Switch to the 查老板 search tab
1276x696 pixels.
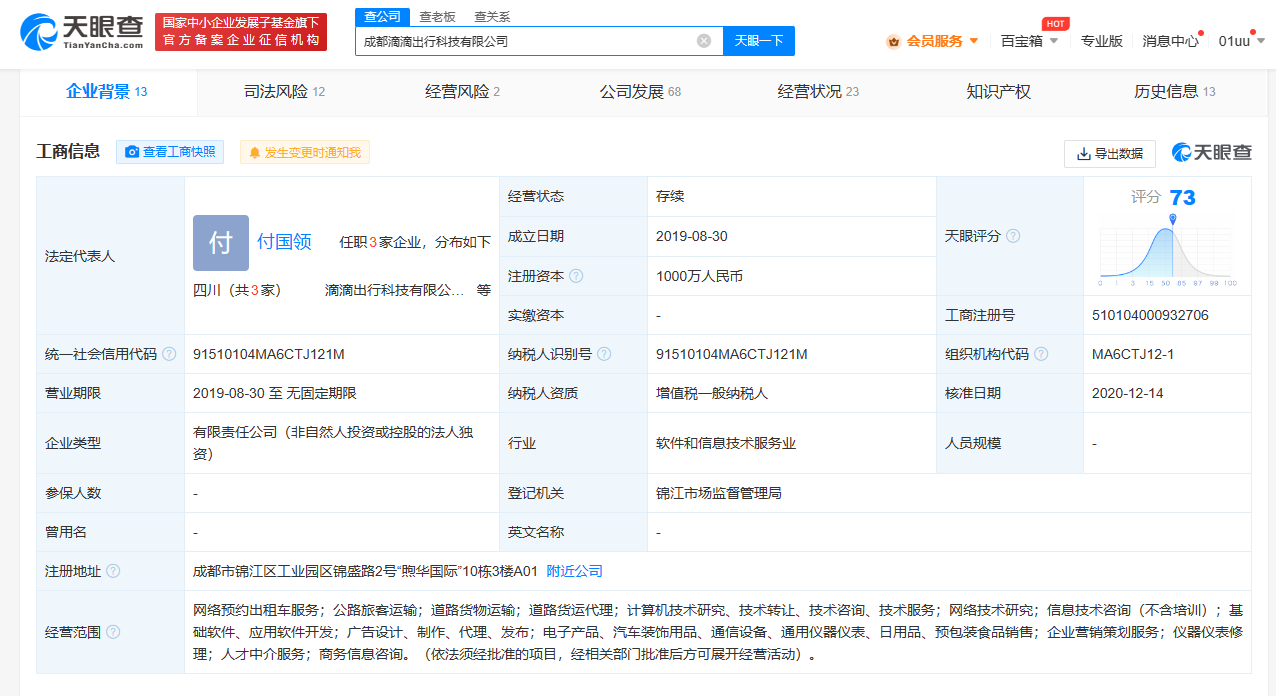(x=437, y=16)
